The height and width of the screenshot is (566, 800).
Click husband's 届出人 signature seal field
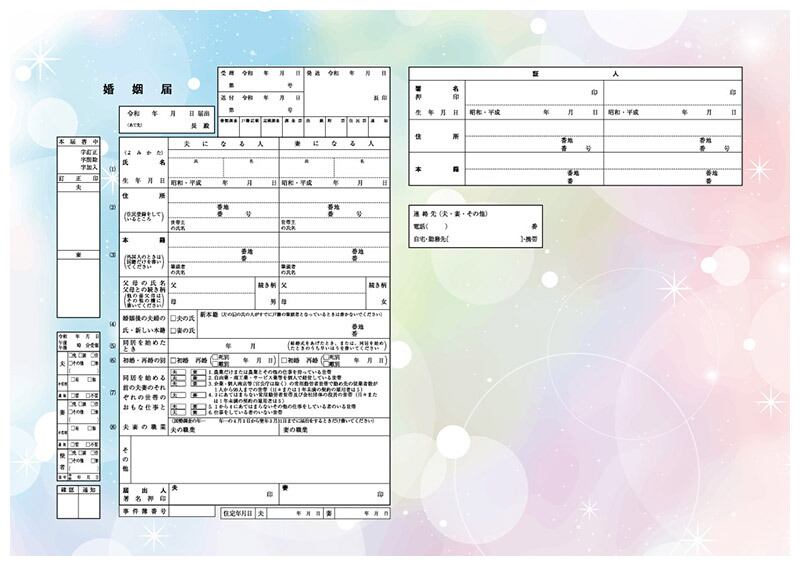point(223,494)
